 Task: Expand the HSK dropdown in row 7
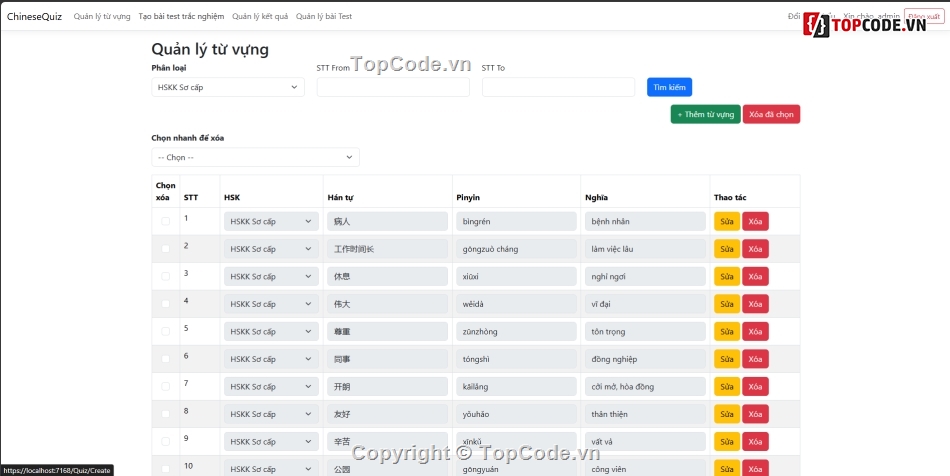pyautogui.click(x=271, y=387)
